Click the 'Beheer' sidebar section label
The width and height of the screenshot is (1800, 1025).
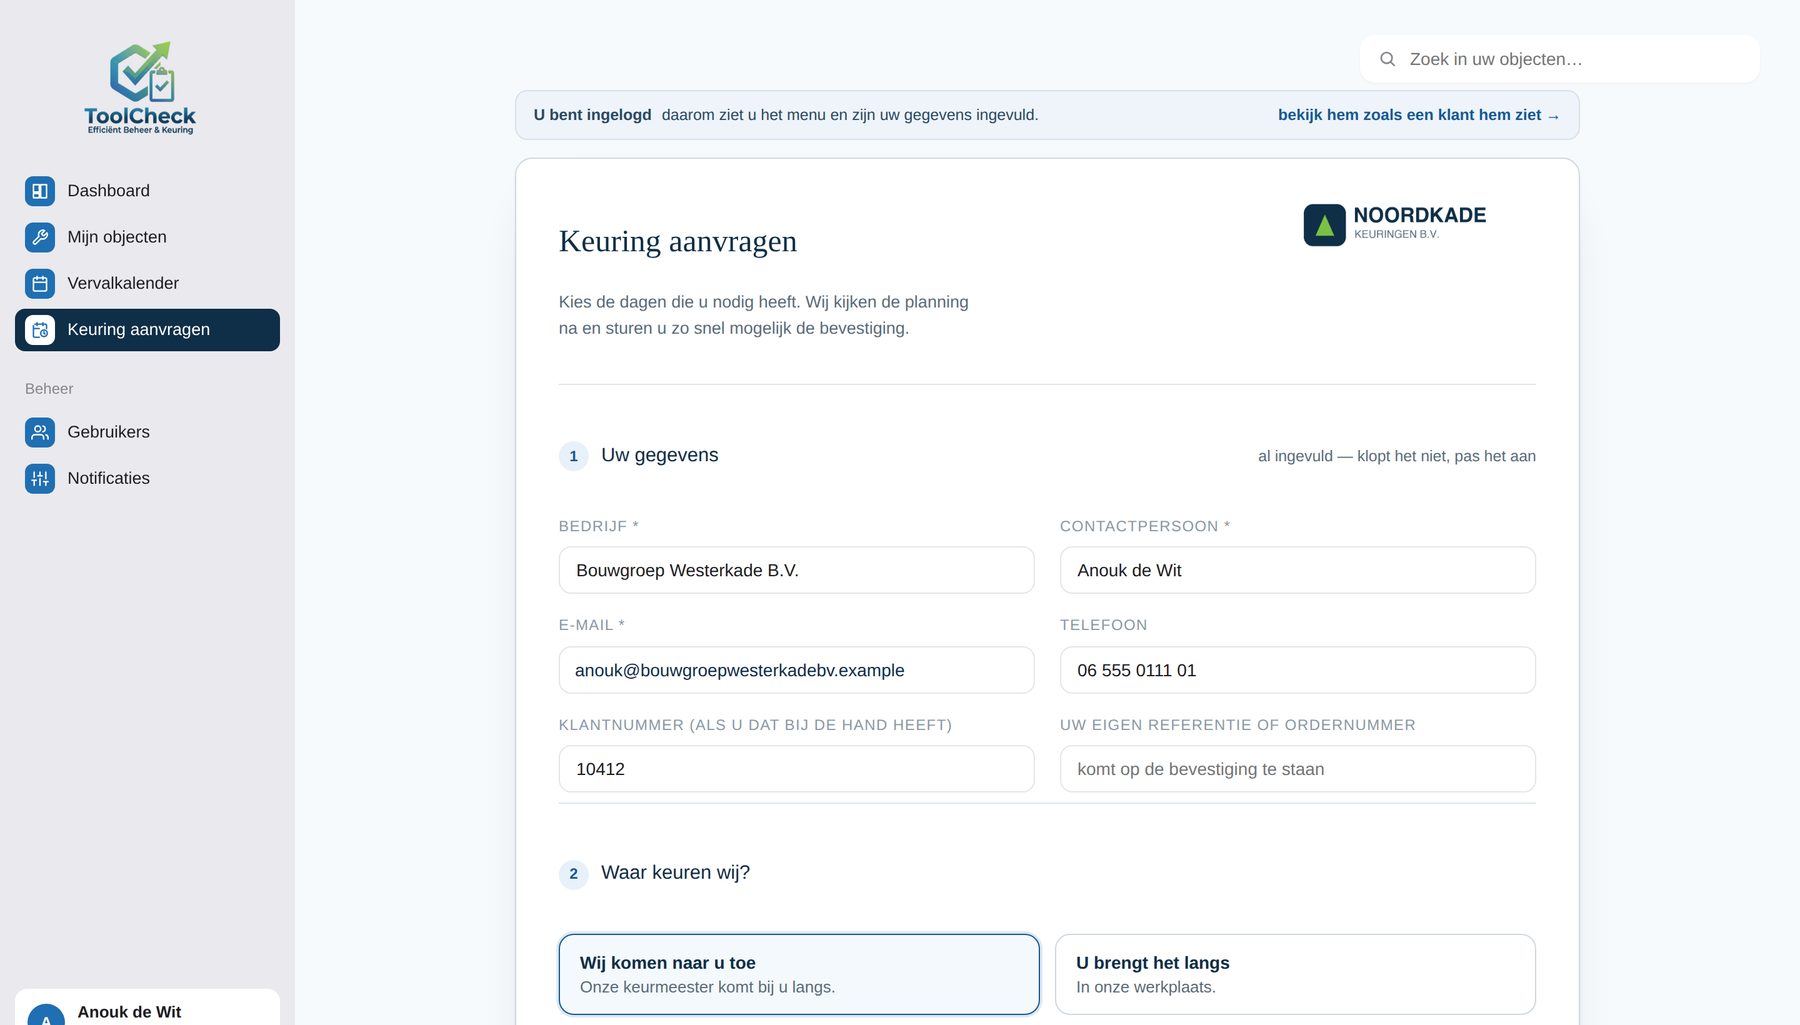[49, 389]
